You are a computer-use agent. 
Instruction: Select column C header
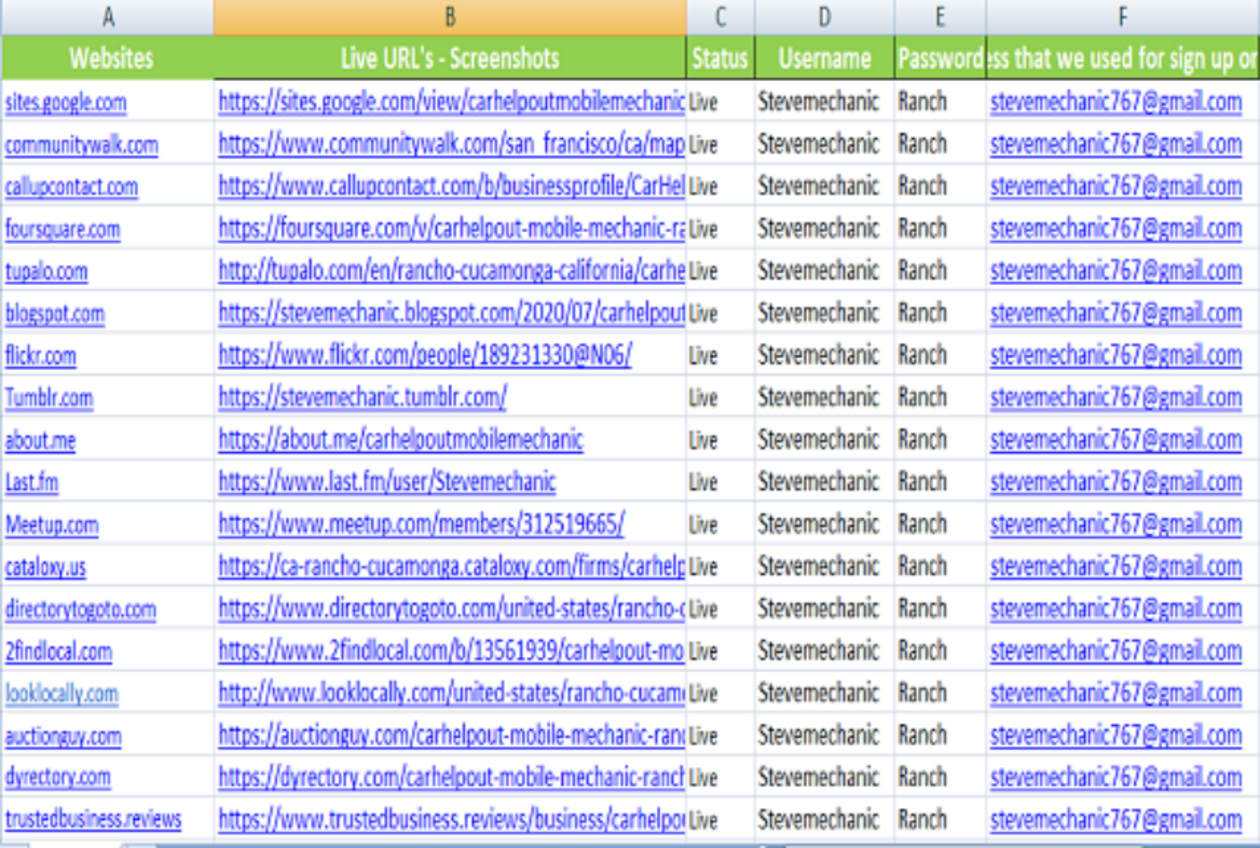pyautogui.click(x=721, y=17)
